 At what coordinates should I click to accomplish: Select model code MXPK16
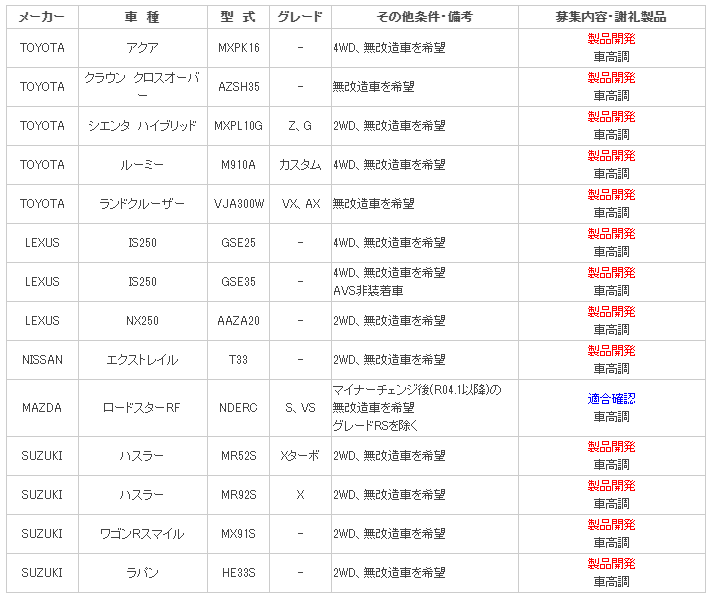(239, 48)
